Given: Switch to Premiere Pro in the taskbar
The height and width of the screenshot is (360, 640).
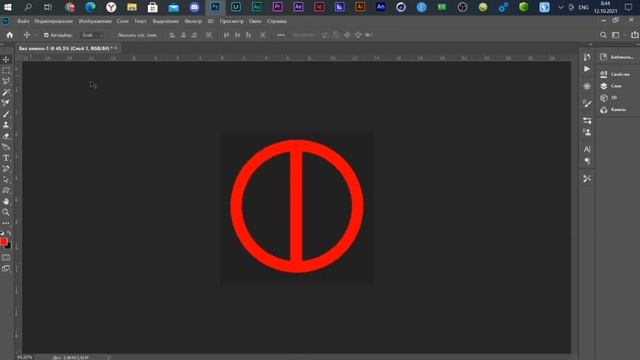Looking at the screenshot, I should coord(278,7).
